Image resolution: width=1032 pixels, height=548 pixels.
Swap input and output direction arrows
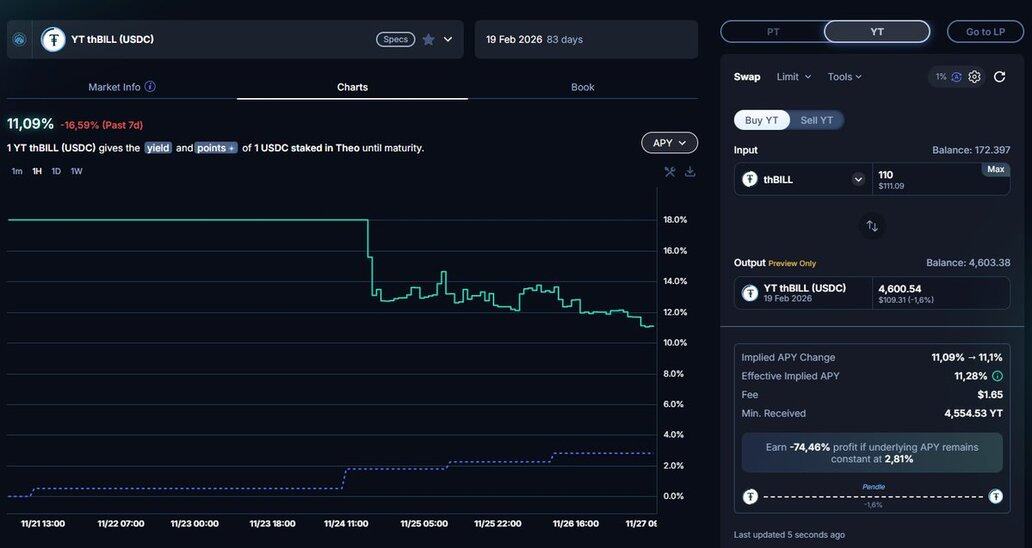pos(872,226)
